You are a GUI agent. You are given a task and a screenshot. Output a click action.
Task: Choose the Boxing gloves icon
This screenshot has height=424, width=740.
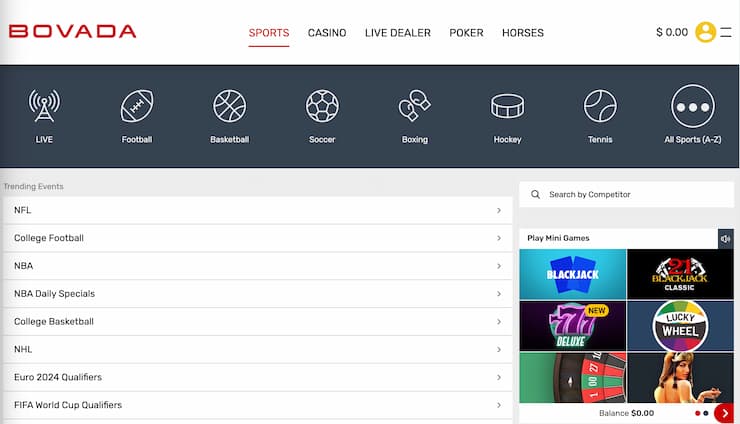414,106
